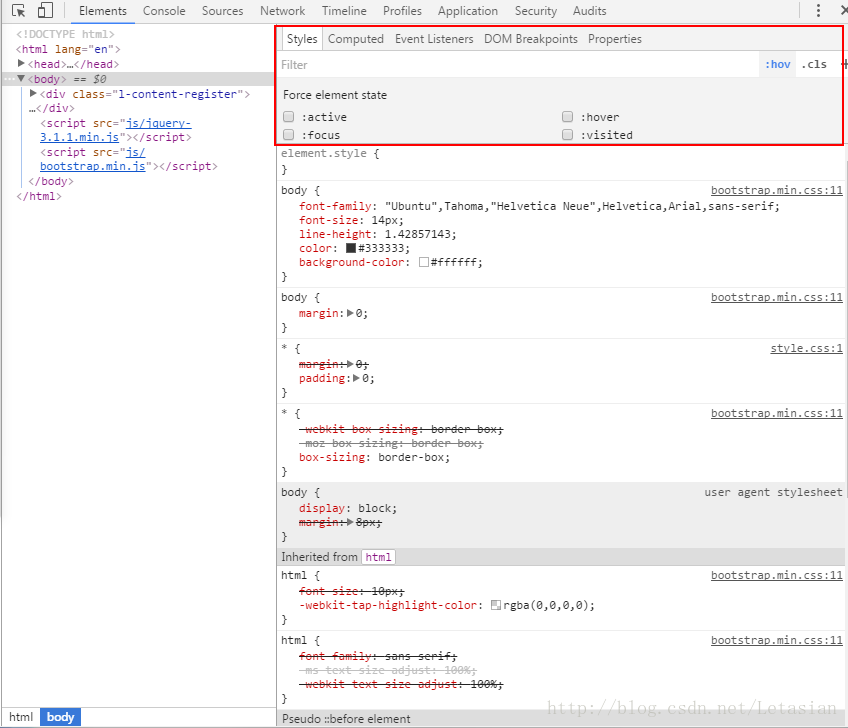Open the Event Listeners sidebar tab
Viewport: 848px width, 728px height.
tap(434, 39)
